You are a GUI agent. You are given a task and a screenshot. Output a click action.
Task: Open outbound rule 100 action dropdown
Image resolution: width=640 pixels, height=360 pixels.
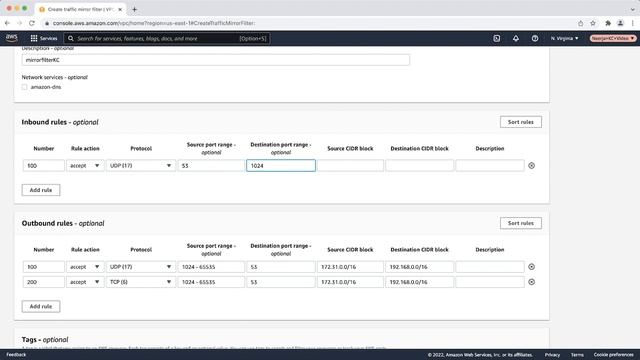click(x=85, y=267)
